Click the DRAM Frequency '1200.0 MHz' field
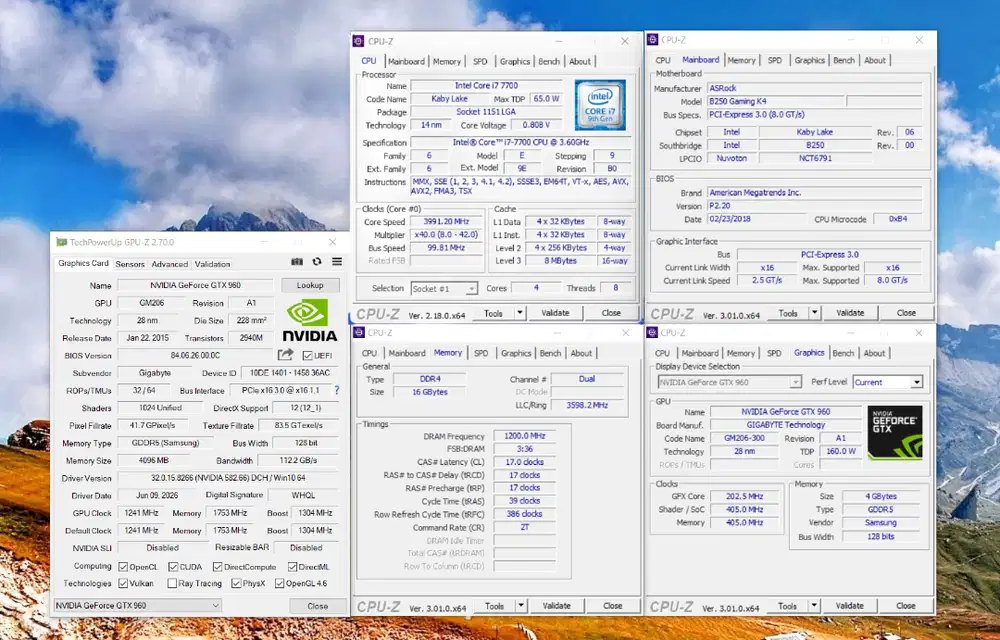This screenshot has height=640, width=1000. [524, 436]
